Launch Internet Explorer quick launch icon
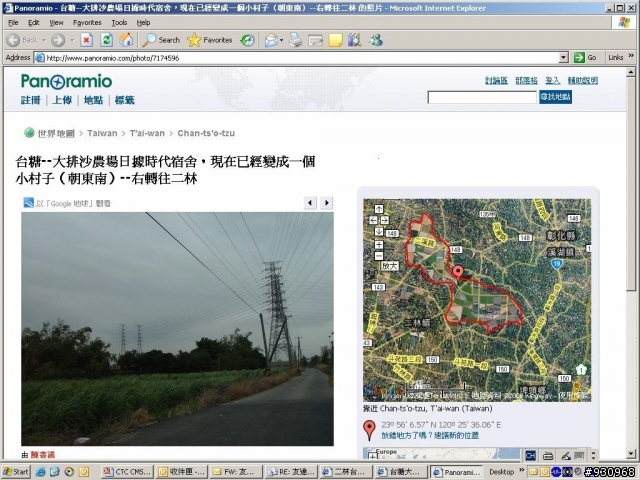 pos(40,472)
